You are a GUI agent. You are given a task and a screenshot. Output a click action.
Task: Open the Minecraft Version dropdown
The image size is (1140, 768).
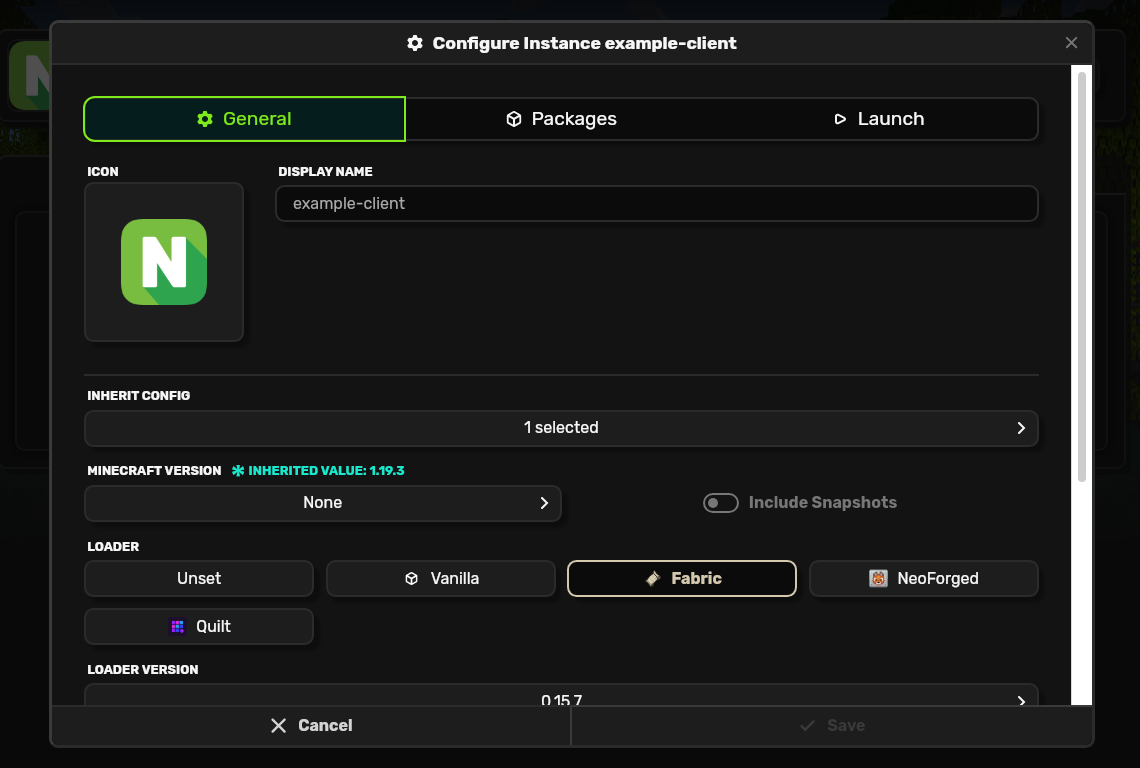pyautogui.click(x=322, y=503)
